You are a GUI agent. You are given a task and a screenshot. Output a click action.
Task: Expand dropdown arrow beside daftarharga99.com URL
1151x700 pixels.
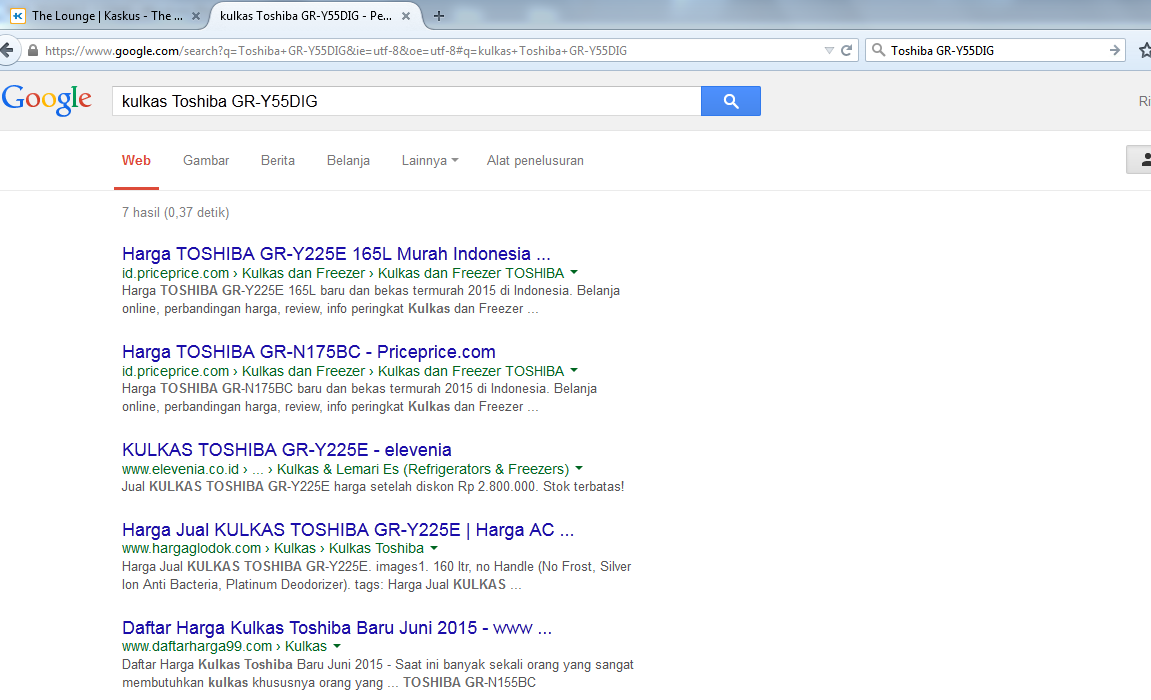(x=337, y=646)
